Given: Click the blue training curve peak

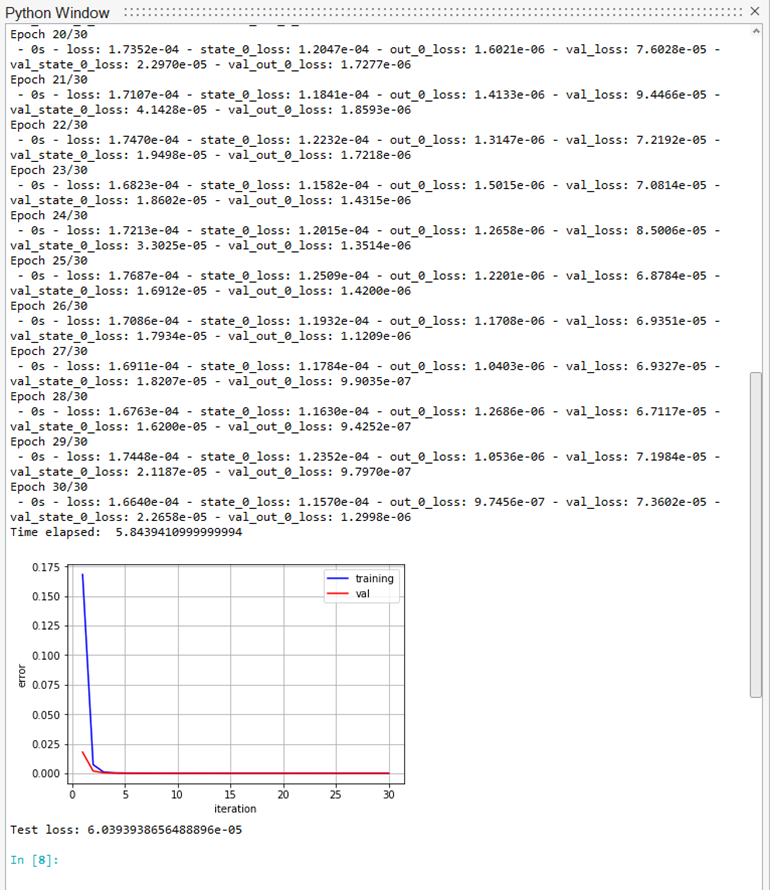Looking at the screenshot, I should pyautogui.click(x=82, y=575).
